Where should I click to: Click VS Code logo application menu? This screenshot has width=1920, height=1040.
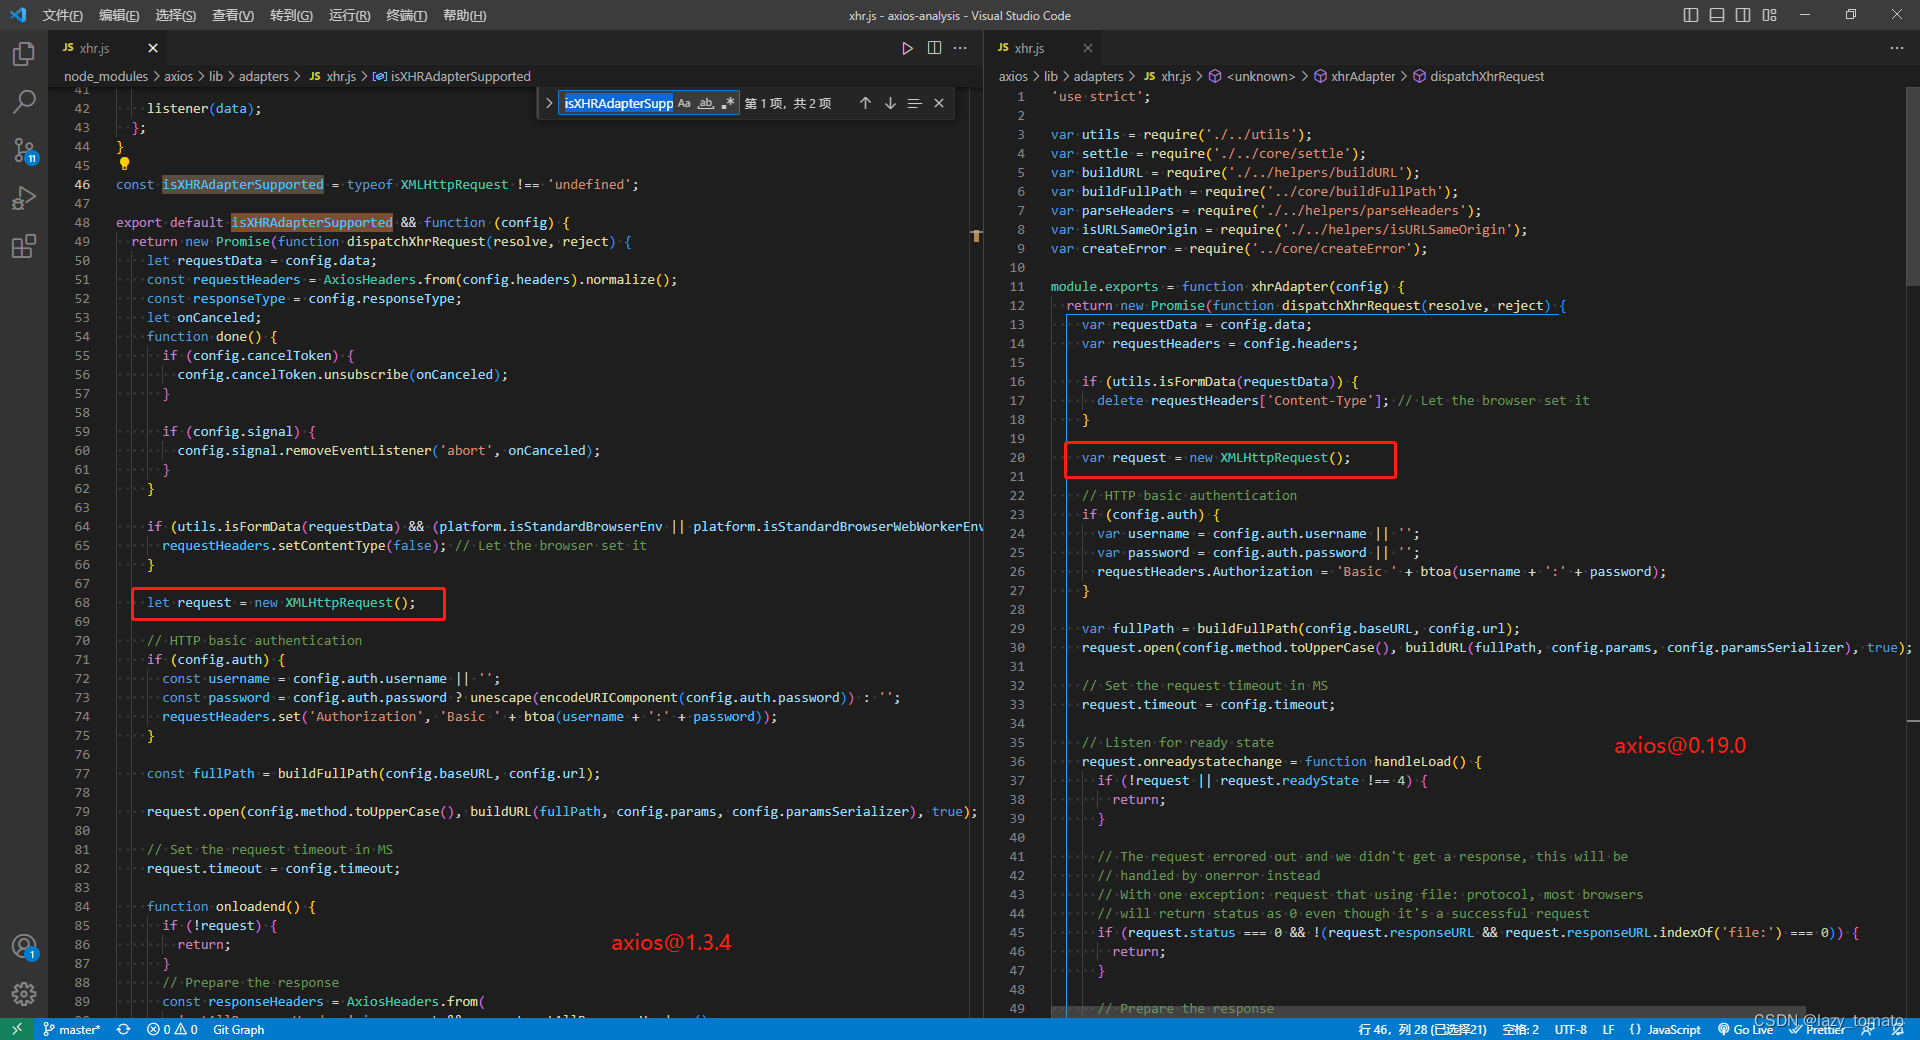point(18,15)
